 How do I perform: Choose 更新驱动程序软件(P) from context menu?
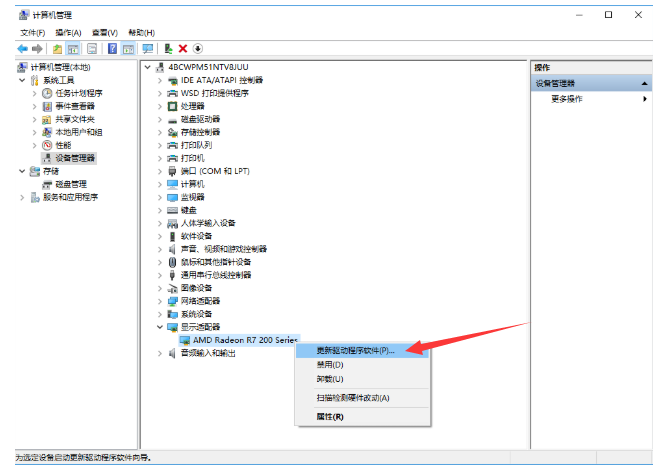coord(355,351)
